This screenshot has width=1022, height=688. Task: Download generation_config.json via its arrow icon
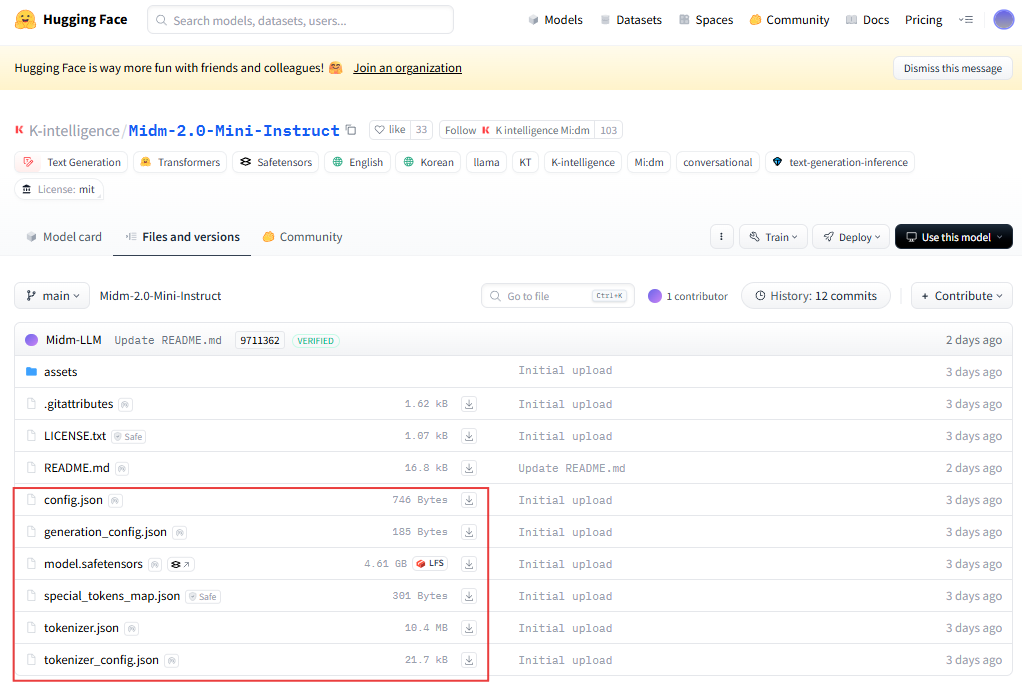[469, 532]
